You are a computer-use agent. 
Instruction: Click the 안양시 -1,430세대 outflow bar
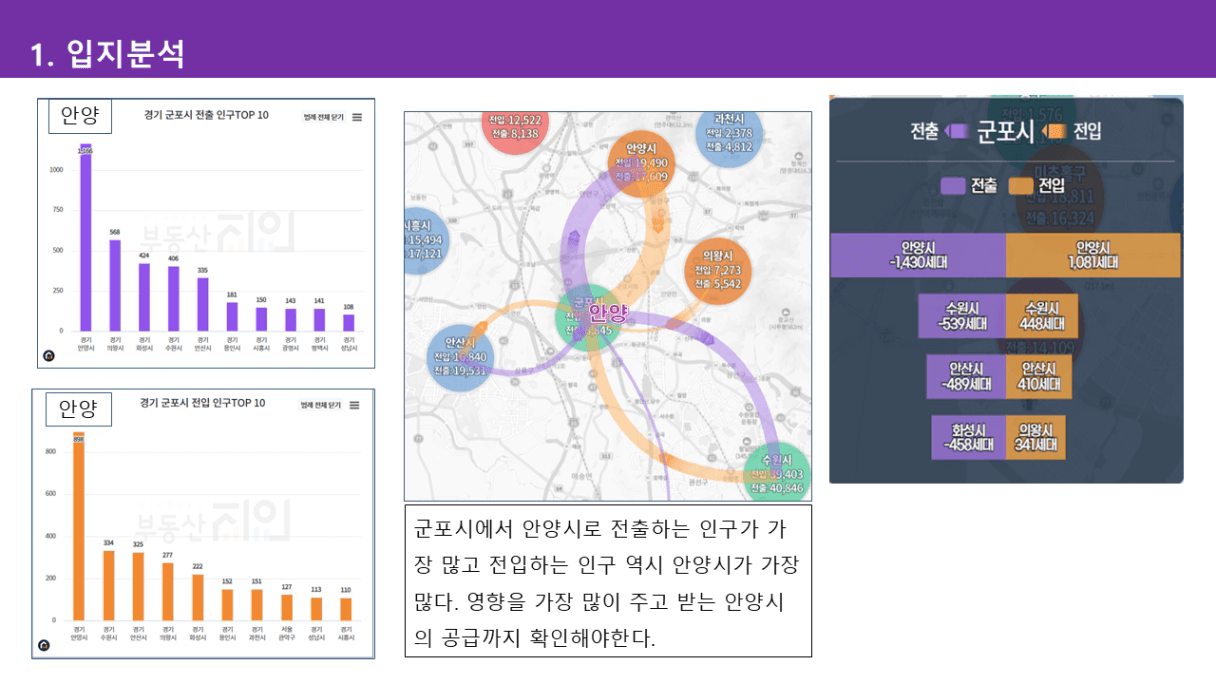point(918,256)
